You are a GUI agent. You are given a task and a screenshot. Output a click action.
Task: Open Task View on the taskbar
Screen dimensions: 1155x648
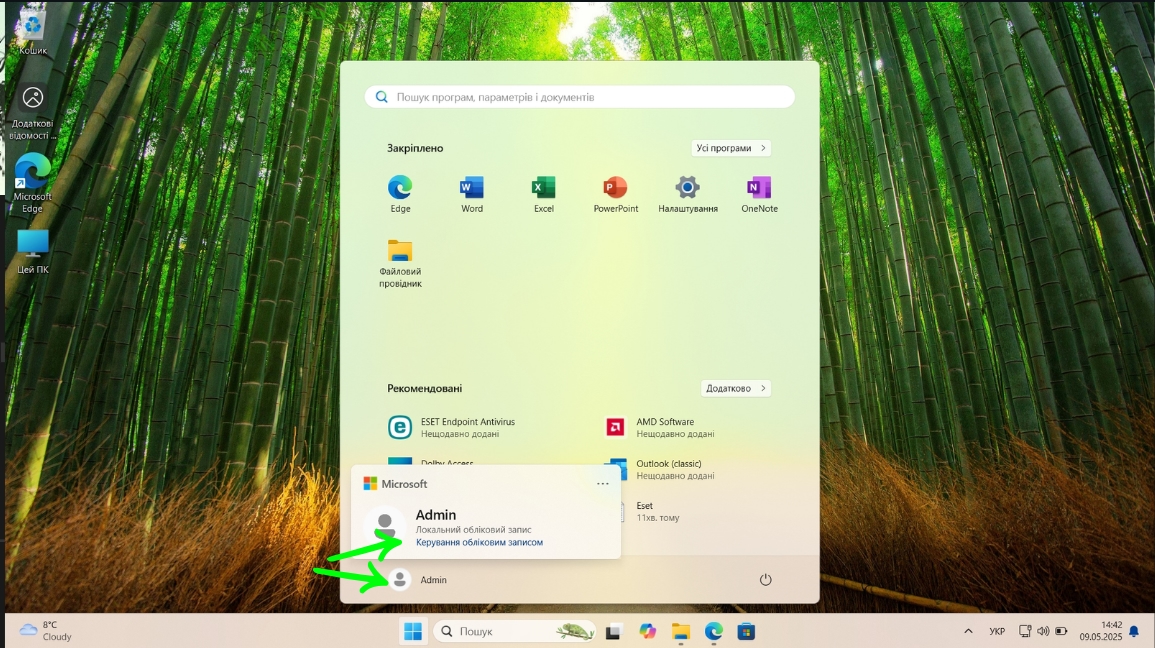(x=614, y=631)
